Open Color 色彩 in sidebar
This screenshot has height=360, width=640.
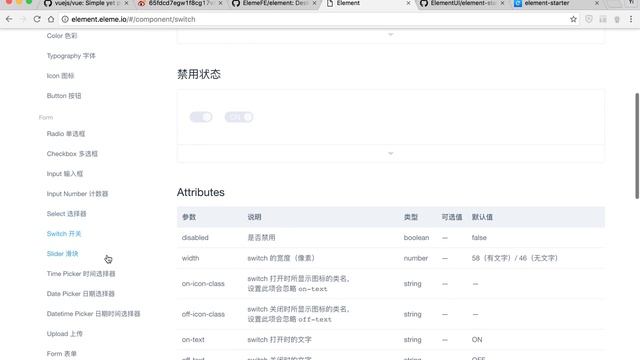tap(62, 36)
